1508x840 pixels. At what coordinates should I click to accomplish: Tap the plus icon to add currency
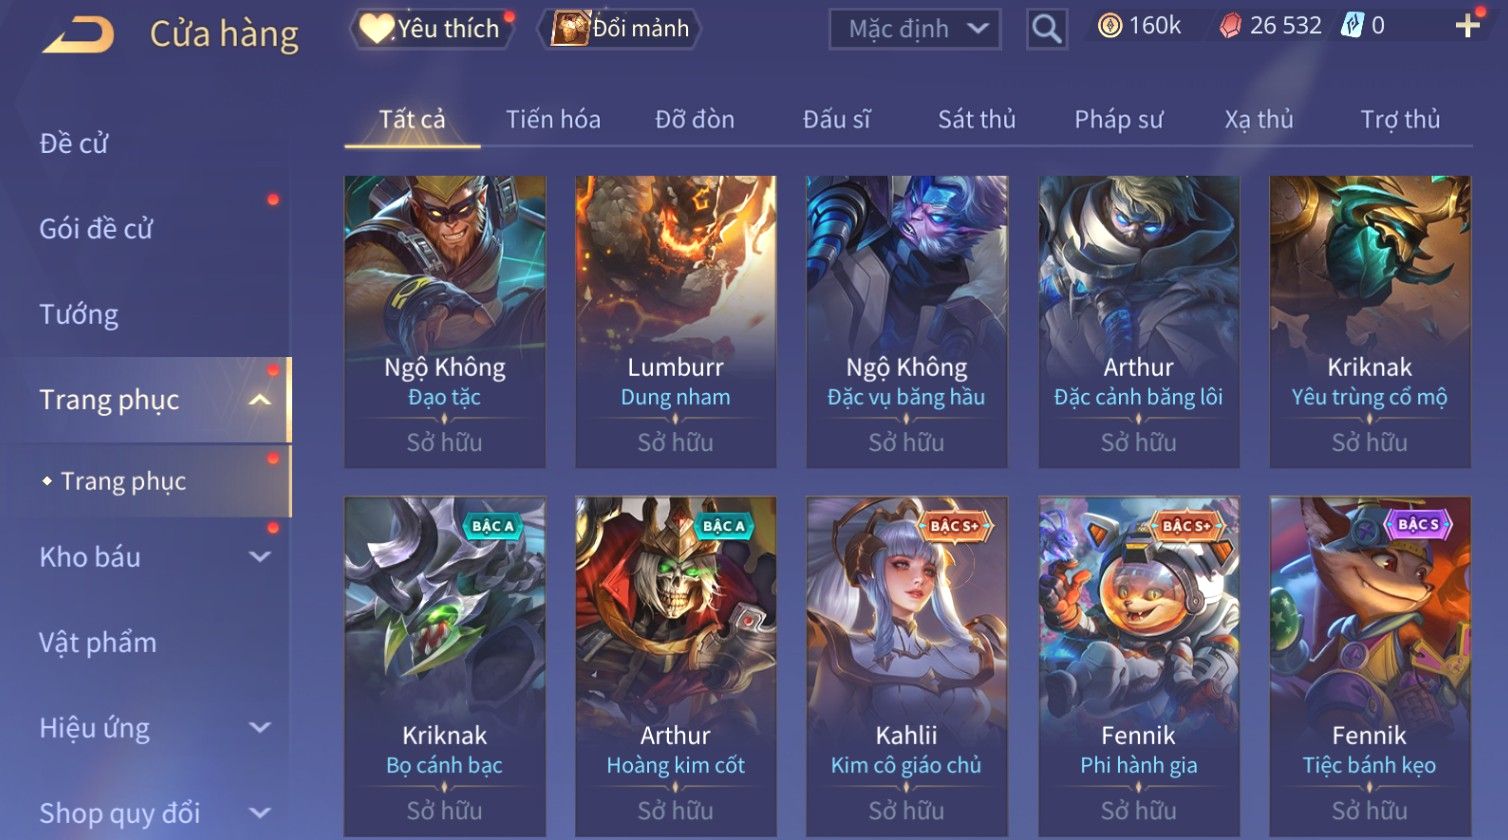tap(1467, 26)
